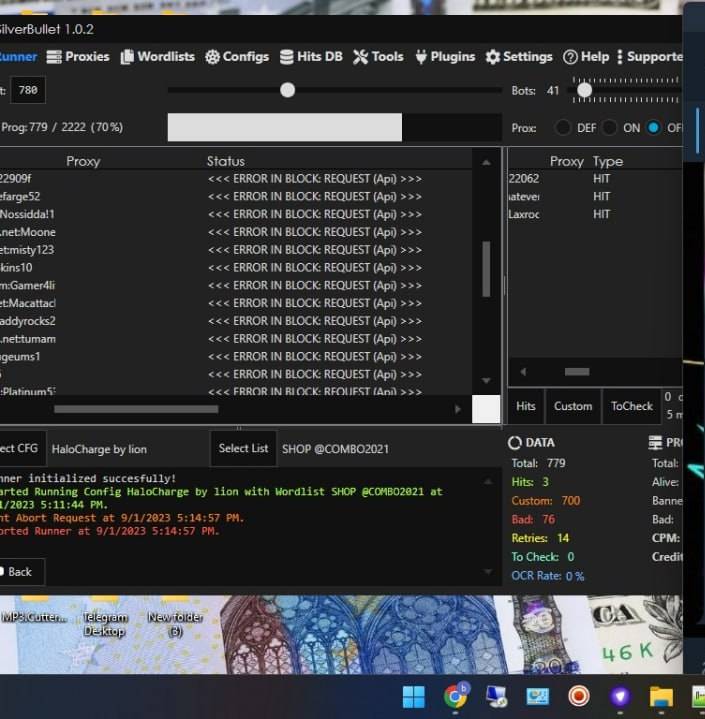
Task: Click the start position input showing 780
Action: [28, 90]
